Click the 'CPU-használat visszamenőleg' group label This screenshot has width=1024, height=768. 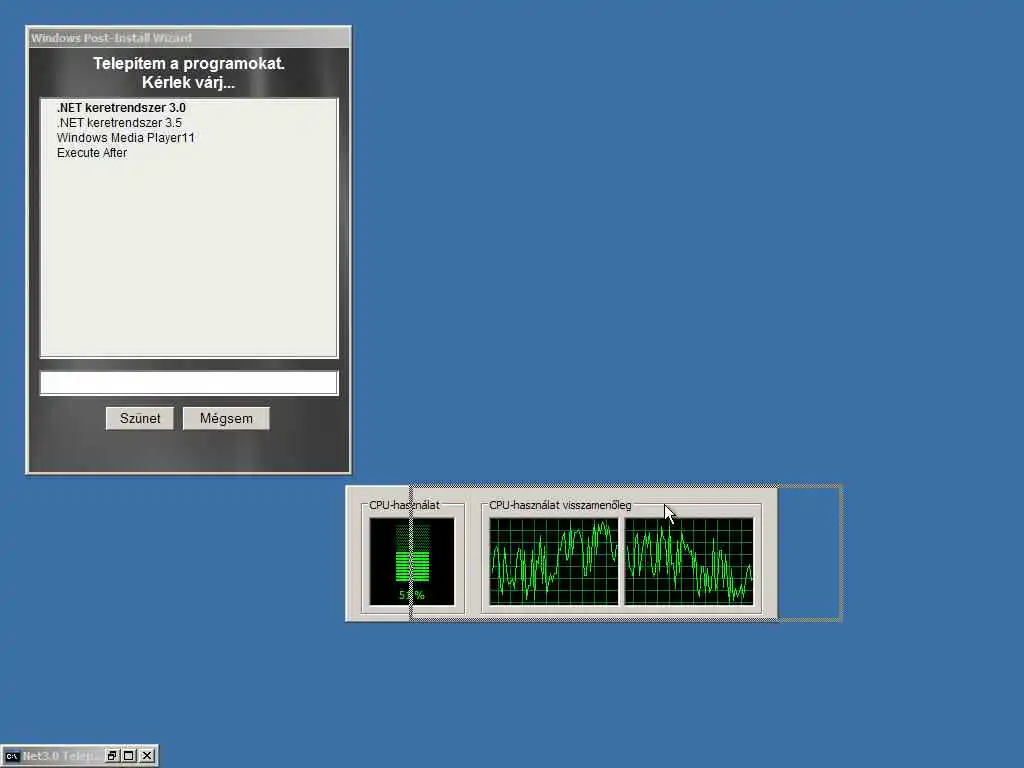pyautogui.click(x=560, y=505)
